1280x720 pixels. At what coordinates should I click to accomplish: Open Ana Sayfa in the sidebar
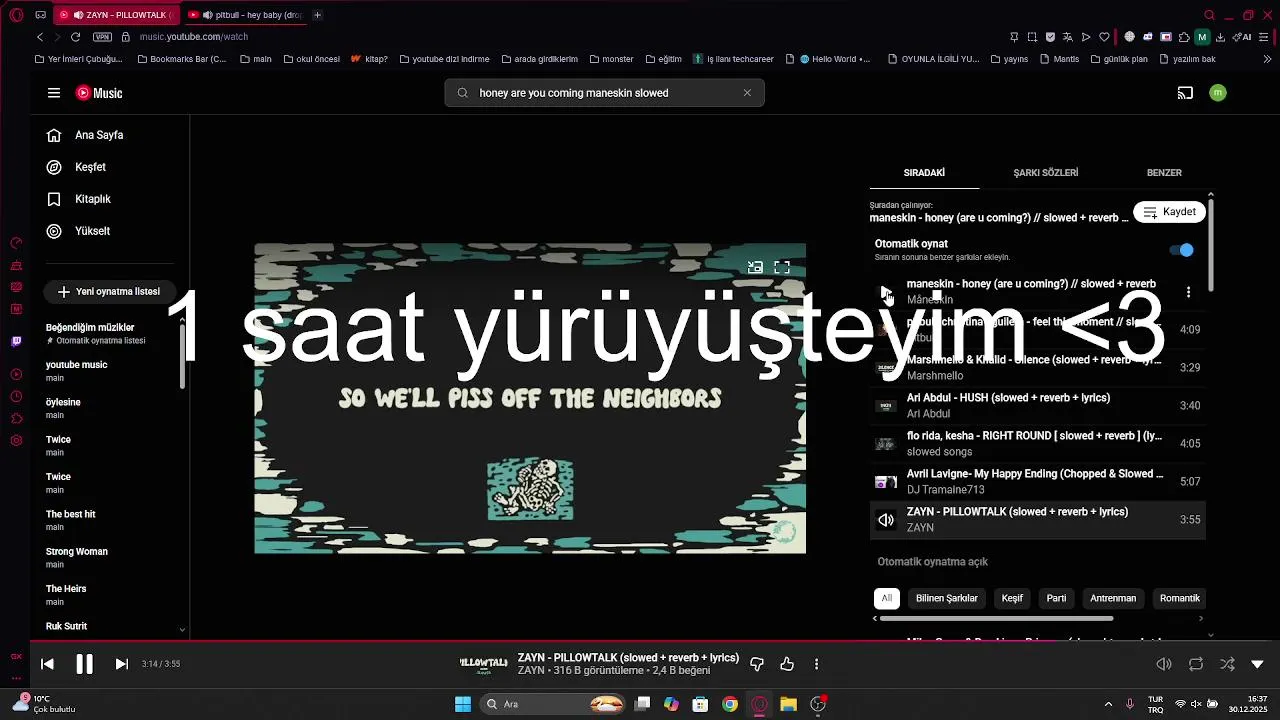point(110,135)
